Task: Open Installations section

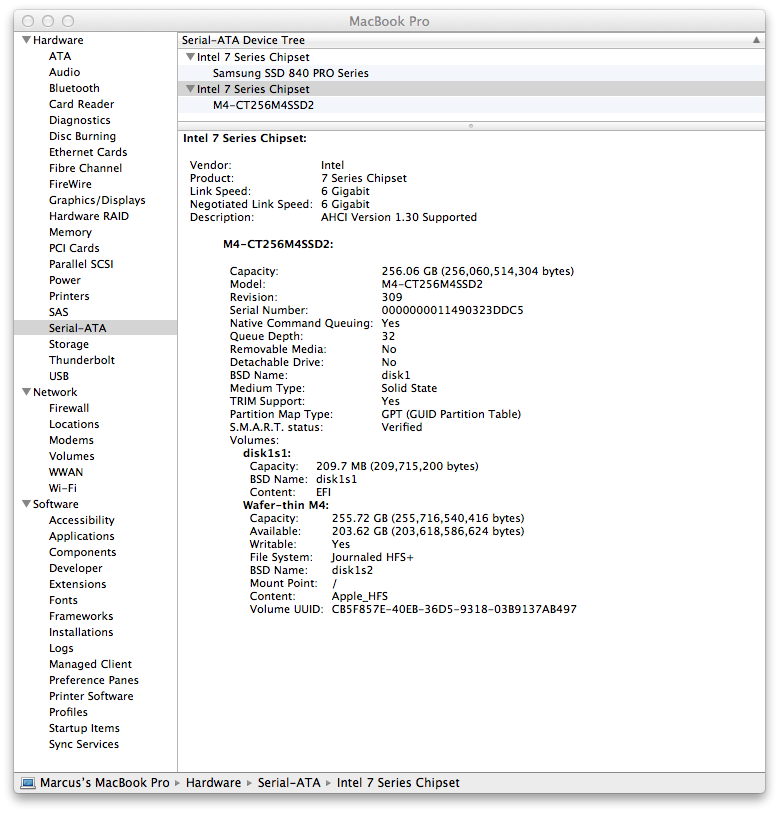Action: [81, 632]
